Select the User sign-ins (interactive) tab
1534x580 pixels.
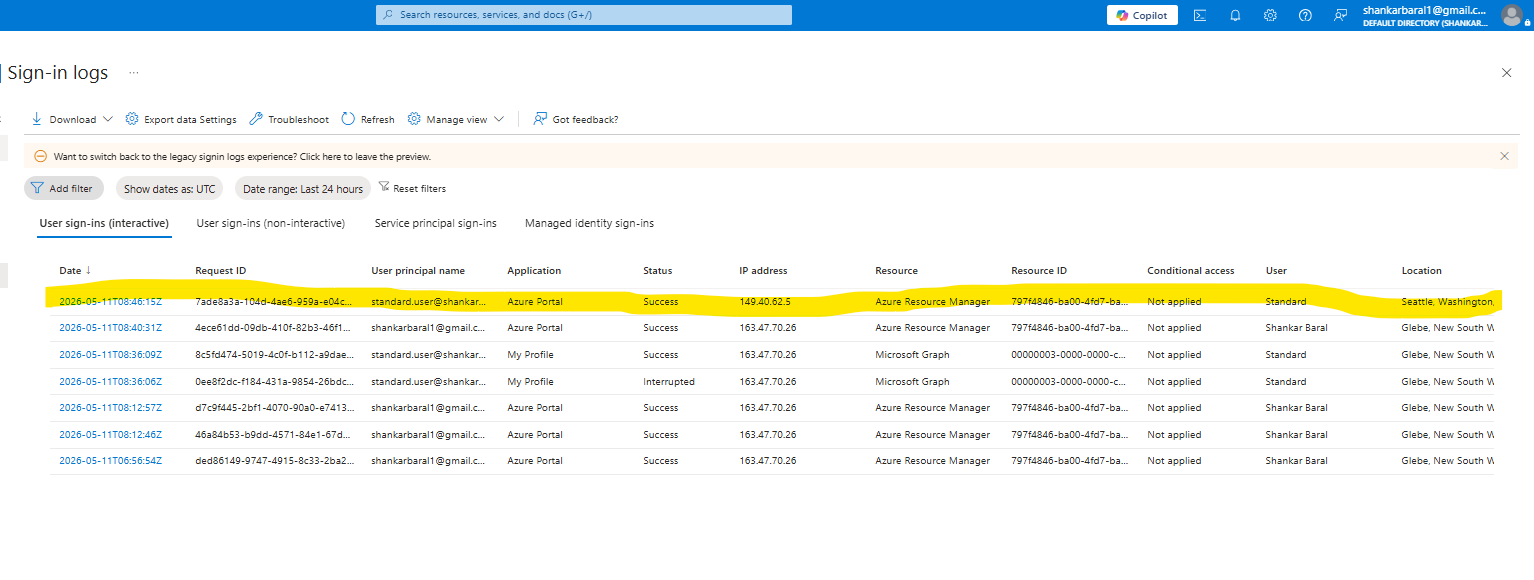104,223
